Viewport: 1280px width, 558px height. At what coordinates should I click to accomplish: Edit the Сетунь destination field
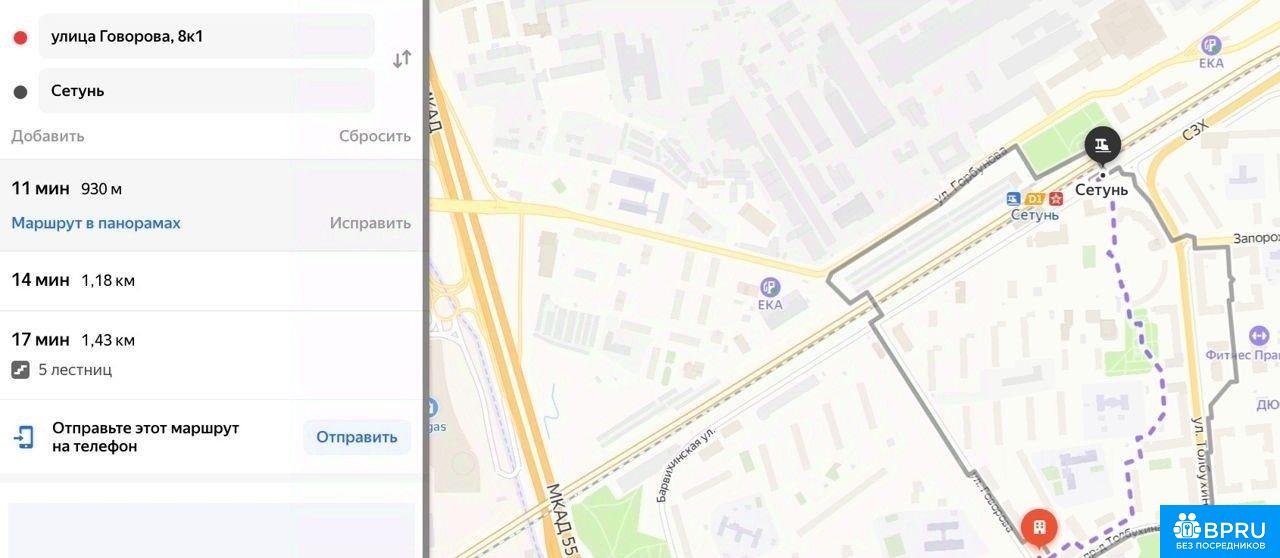click(x=206, y=91)
